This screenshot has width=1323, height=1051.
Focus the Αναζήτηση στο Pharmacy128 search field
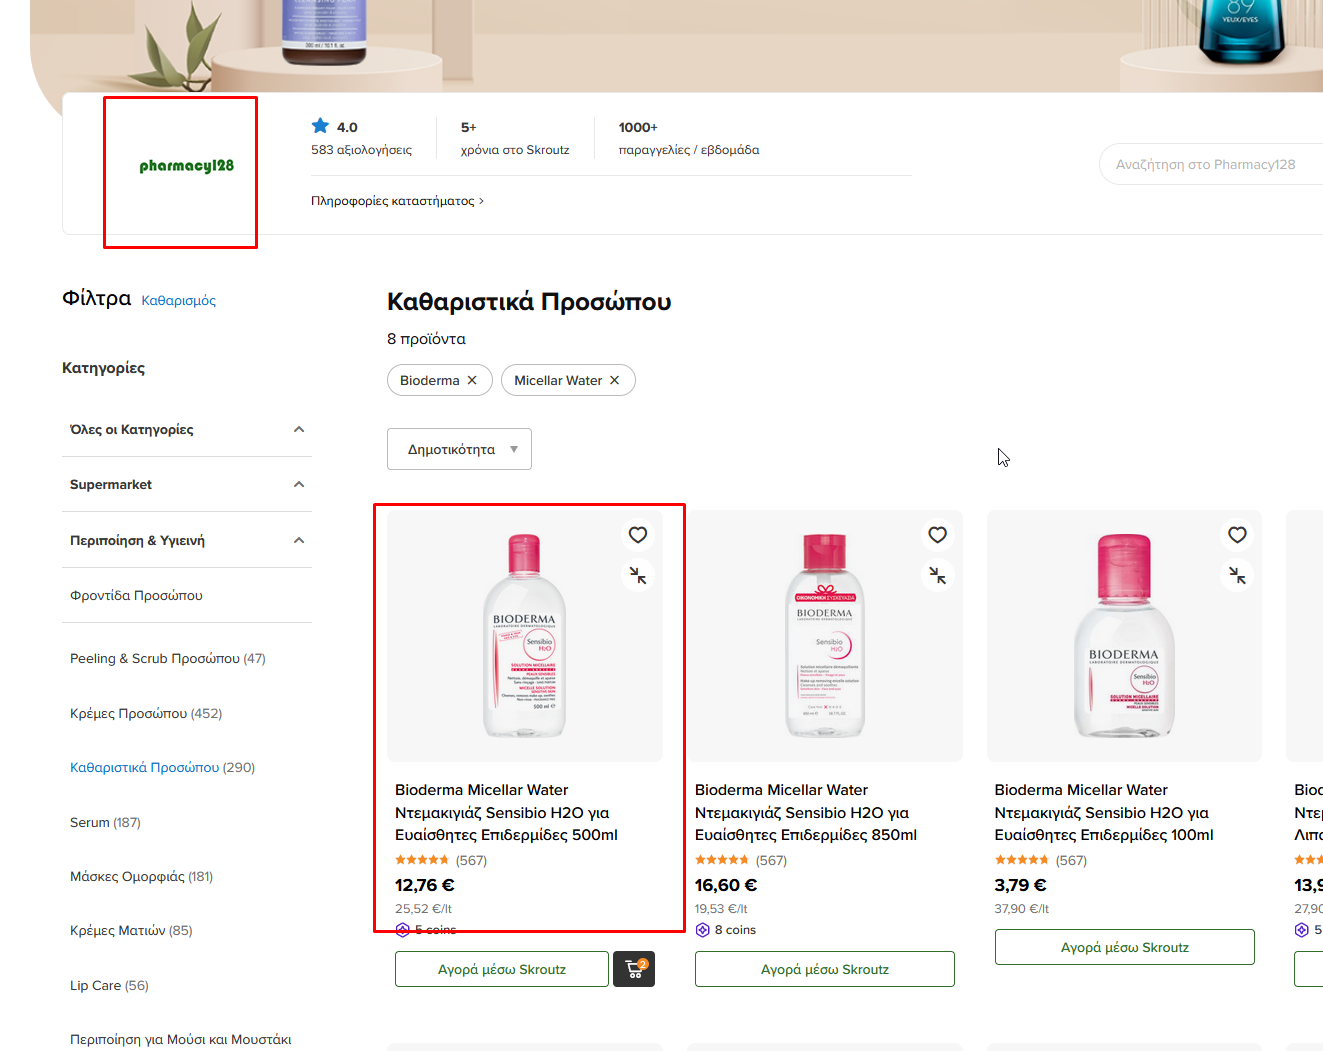pyautogui.click(x=1211, y=164)
